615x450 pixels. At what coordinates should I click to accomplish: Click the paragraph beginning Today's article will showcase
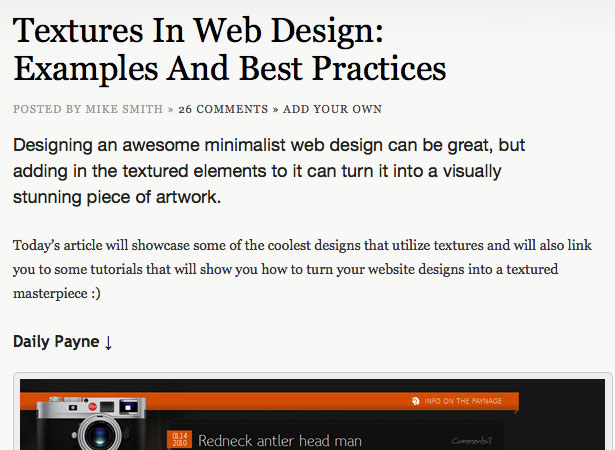click(x=302, y=269)
